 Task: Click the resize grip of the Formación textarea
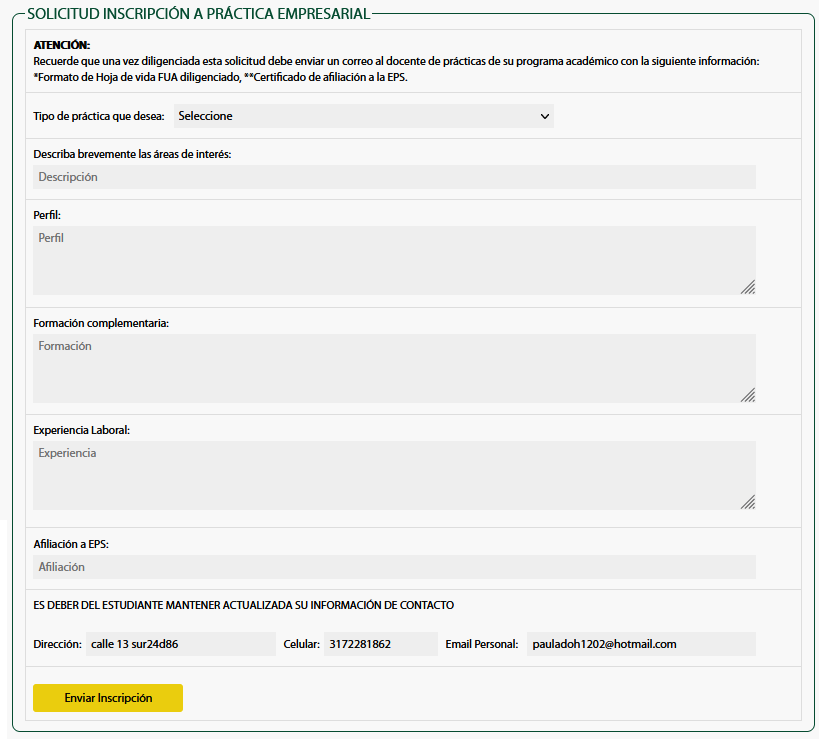point(748,395)
